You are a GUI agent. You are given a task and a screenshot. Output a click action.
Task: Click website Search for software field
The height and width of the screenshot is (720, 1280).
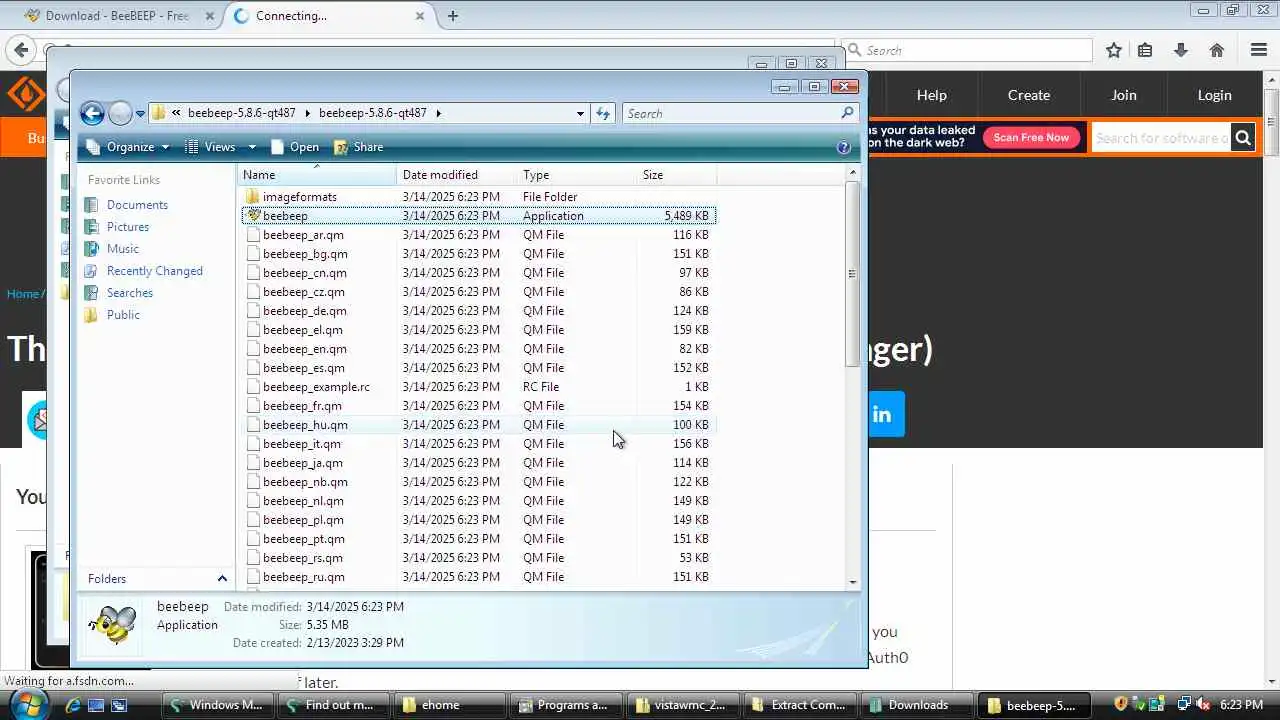[x=1160, y=137]
